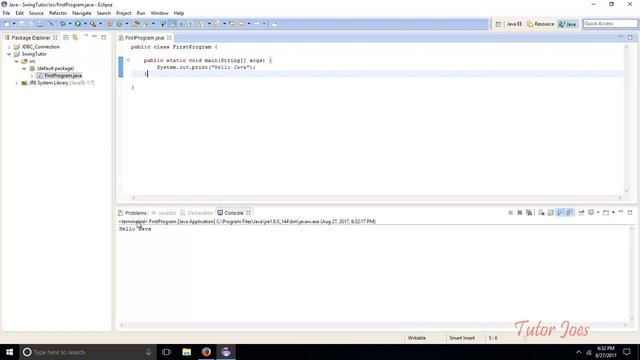Viewport: 640px width, 360px height.
Task: Open Firefox from the taskbar
Action: [206, 352]
